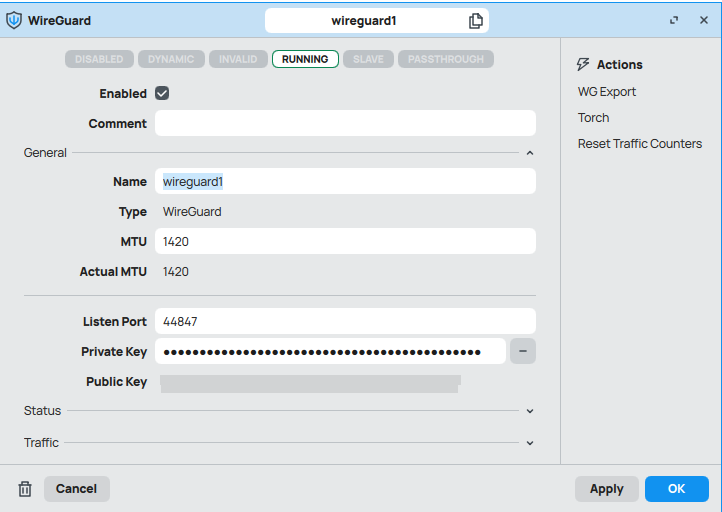This screenshot has height=512, width=722.
Task: Click the minus button beside Private Key
Action: (x=522, y=351)
